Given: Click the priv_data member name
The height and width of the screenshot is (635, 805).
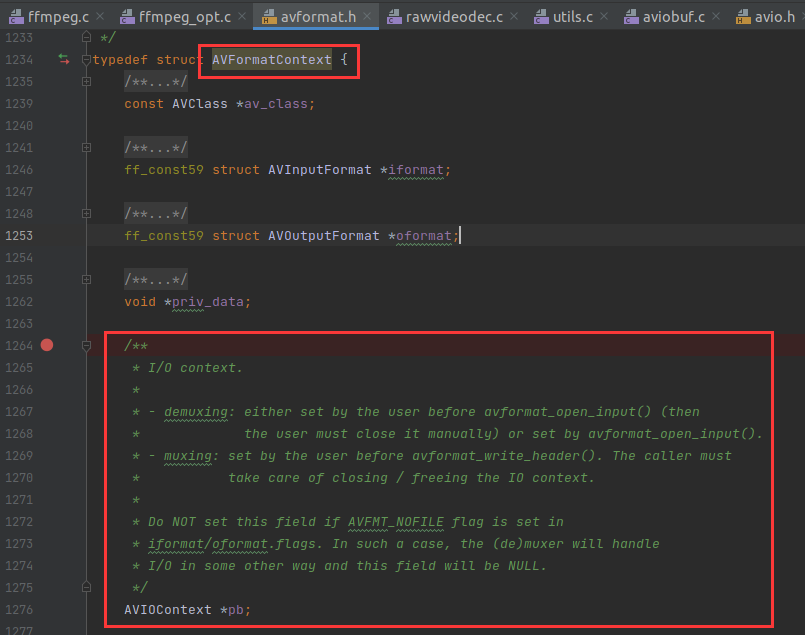Looking at the screenshot, I should point(207,302).
